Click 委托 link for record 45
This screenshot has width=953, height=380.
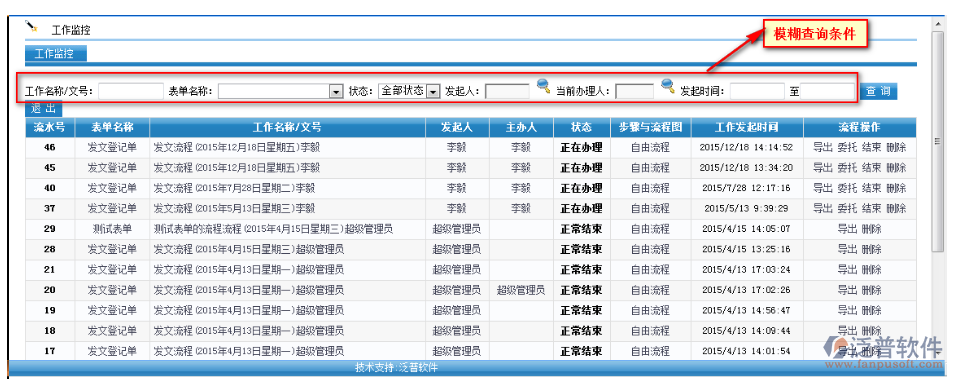pyautogui.click(x=847, y=167)
